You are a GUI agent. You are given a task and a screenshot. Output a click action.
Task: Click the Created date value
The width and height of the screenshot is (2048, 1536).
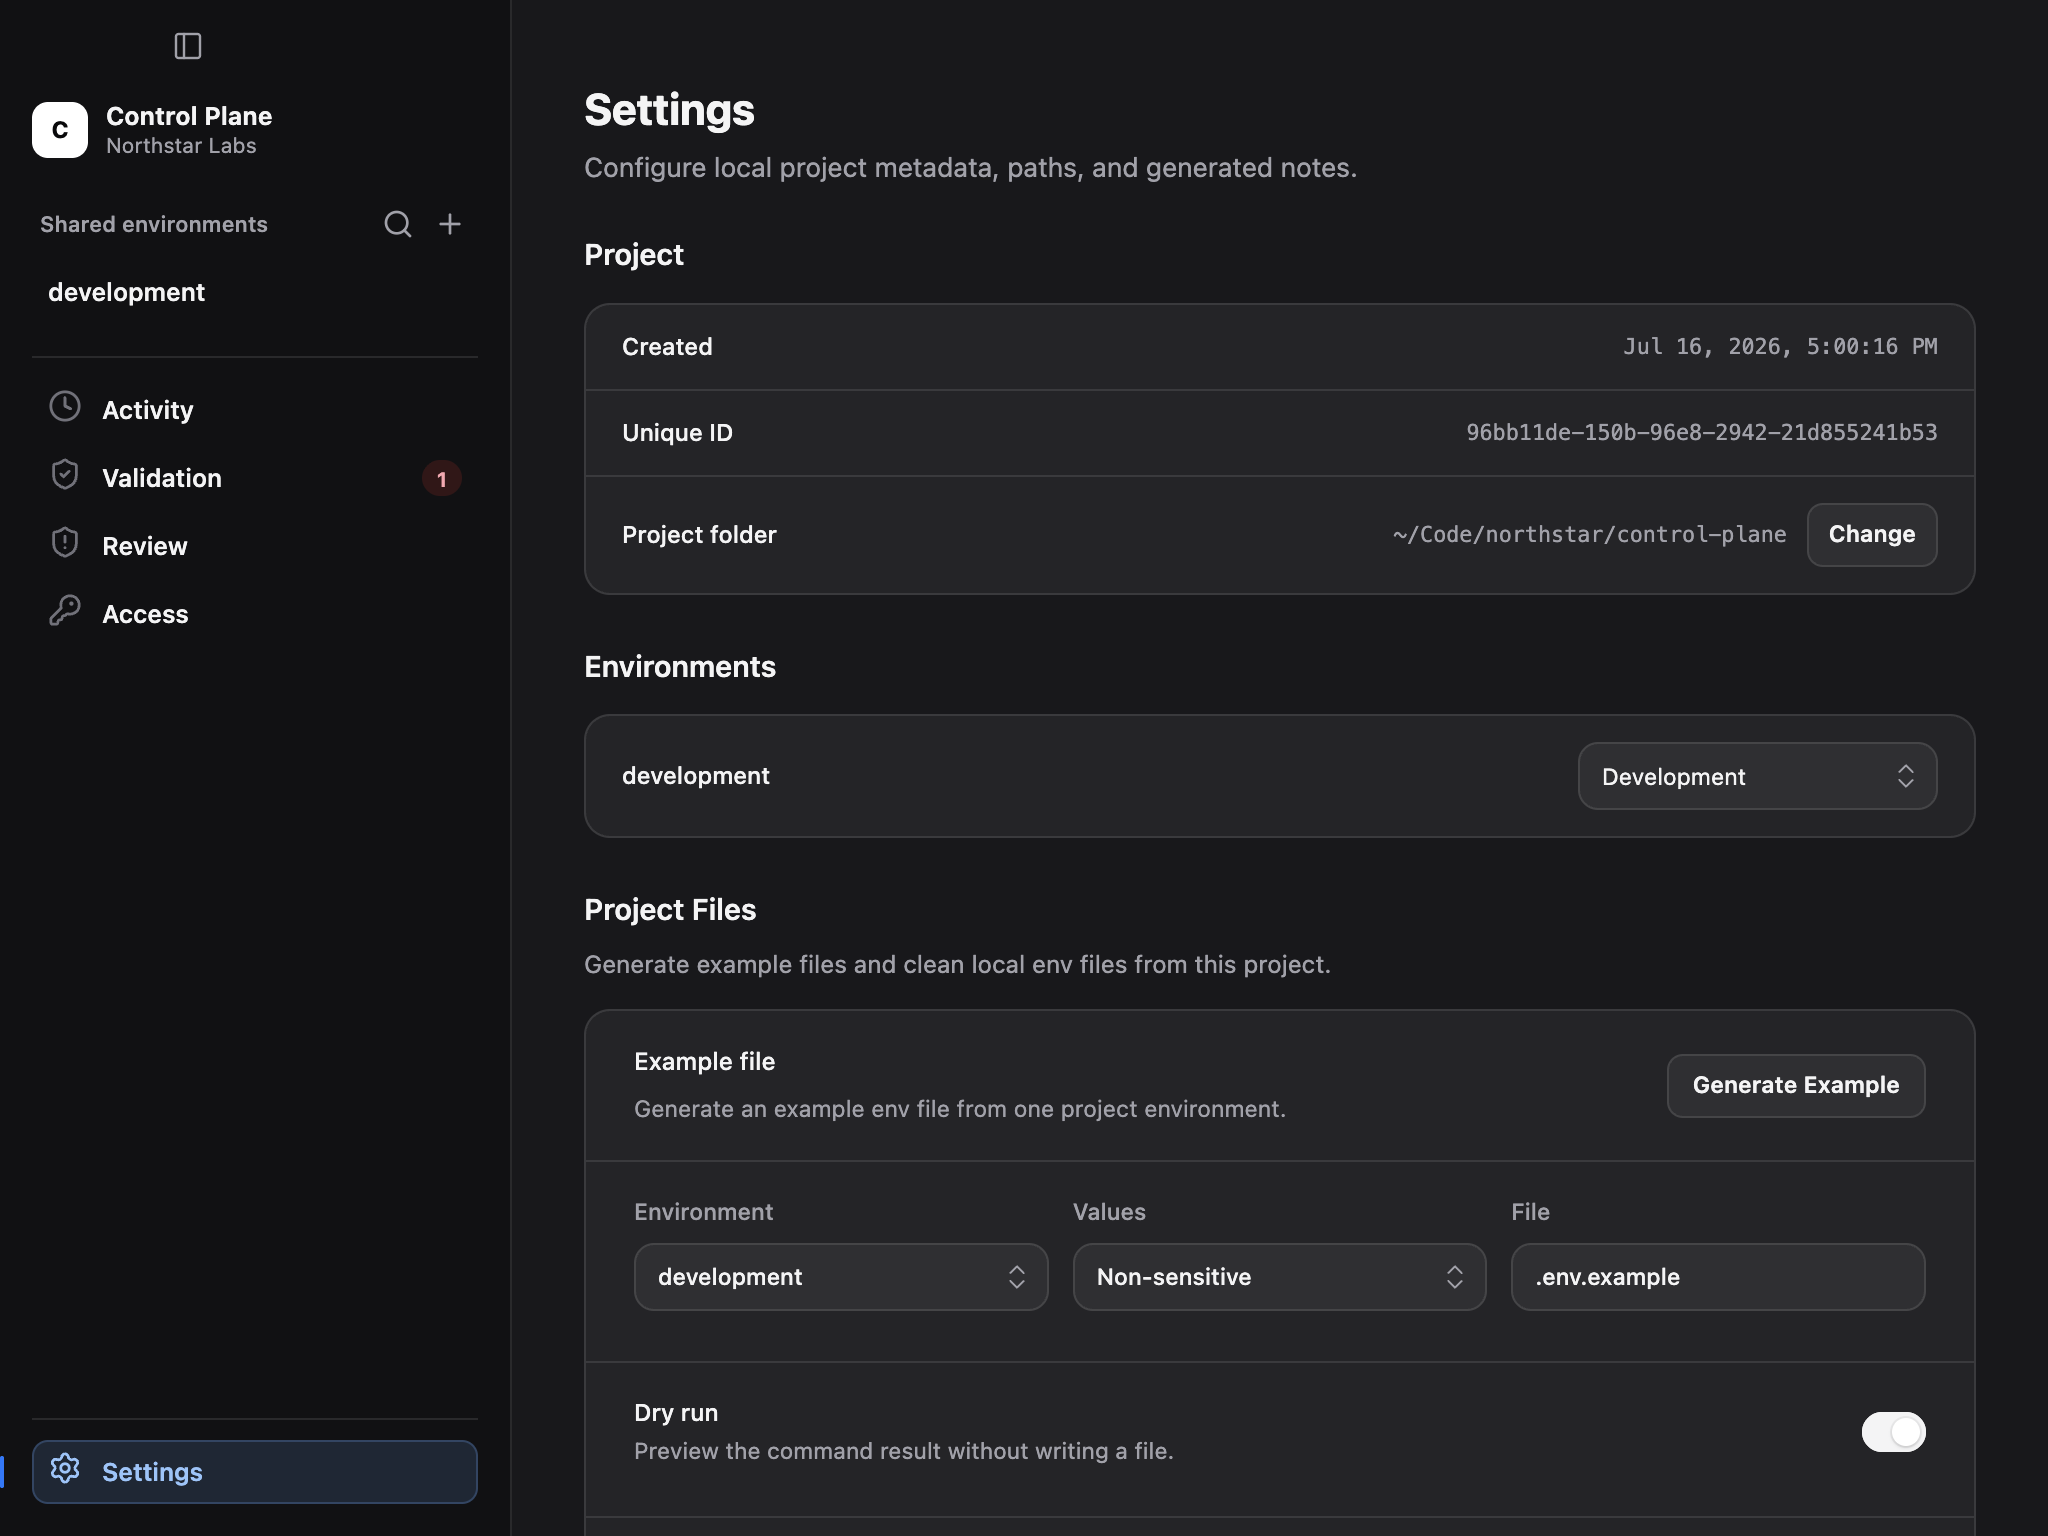(1780, 347)
